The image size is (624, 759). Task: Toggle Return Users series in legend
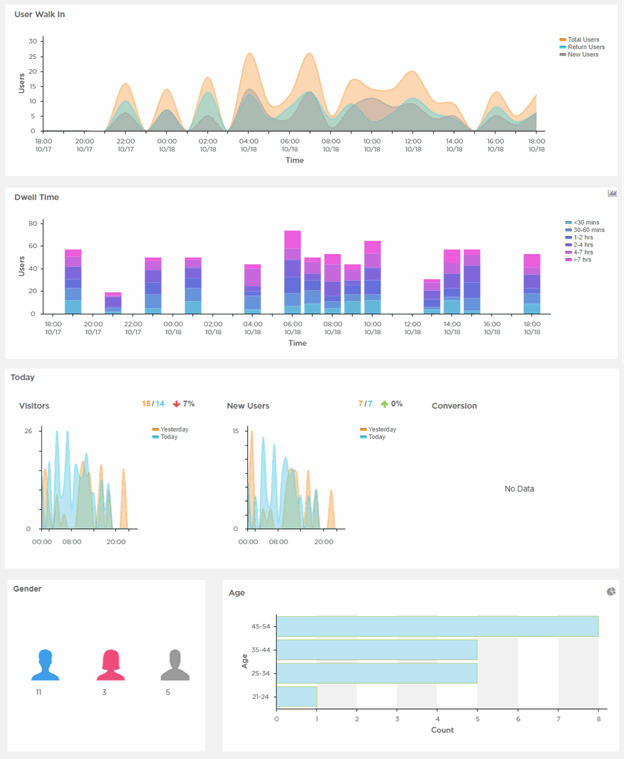[x=584, y=47]
